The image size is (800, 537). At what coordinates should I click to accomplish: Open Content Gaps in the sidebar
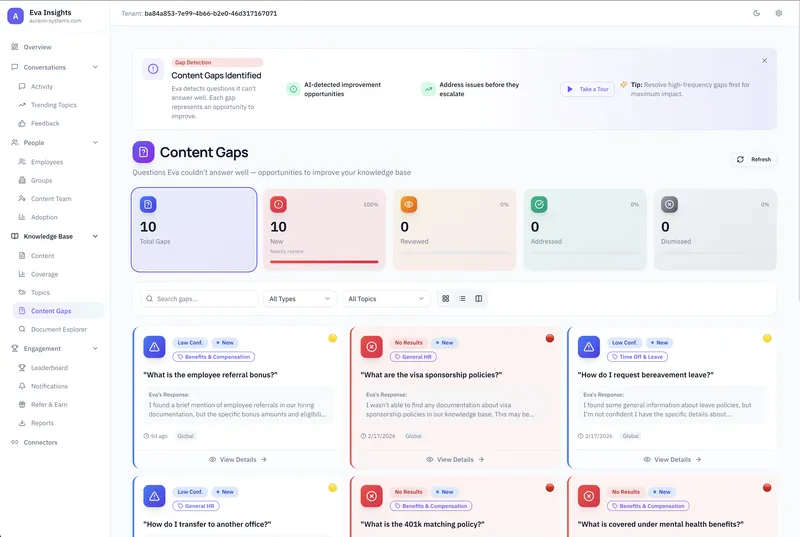coord(58,311)
